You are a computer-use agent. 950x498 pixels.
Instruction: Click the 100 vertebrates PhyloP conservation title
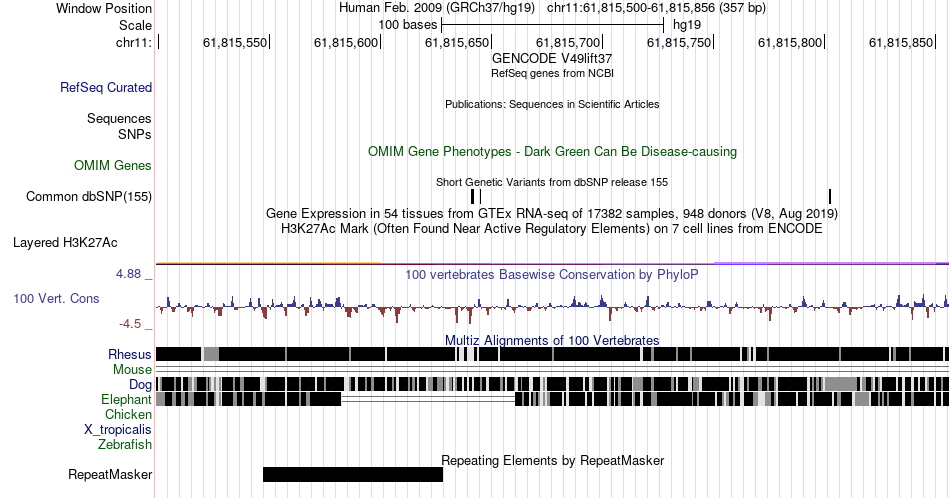click(552, 274)
